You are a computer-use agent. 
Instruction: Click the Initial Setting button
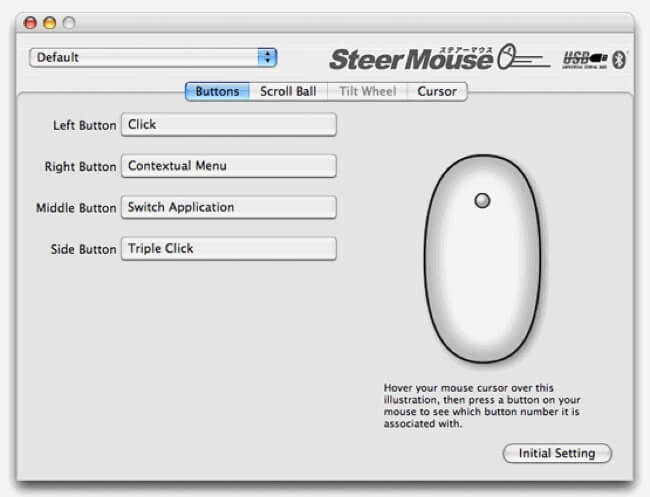[x=557, y=453]
